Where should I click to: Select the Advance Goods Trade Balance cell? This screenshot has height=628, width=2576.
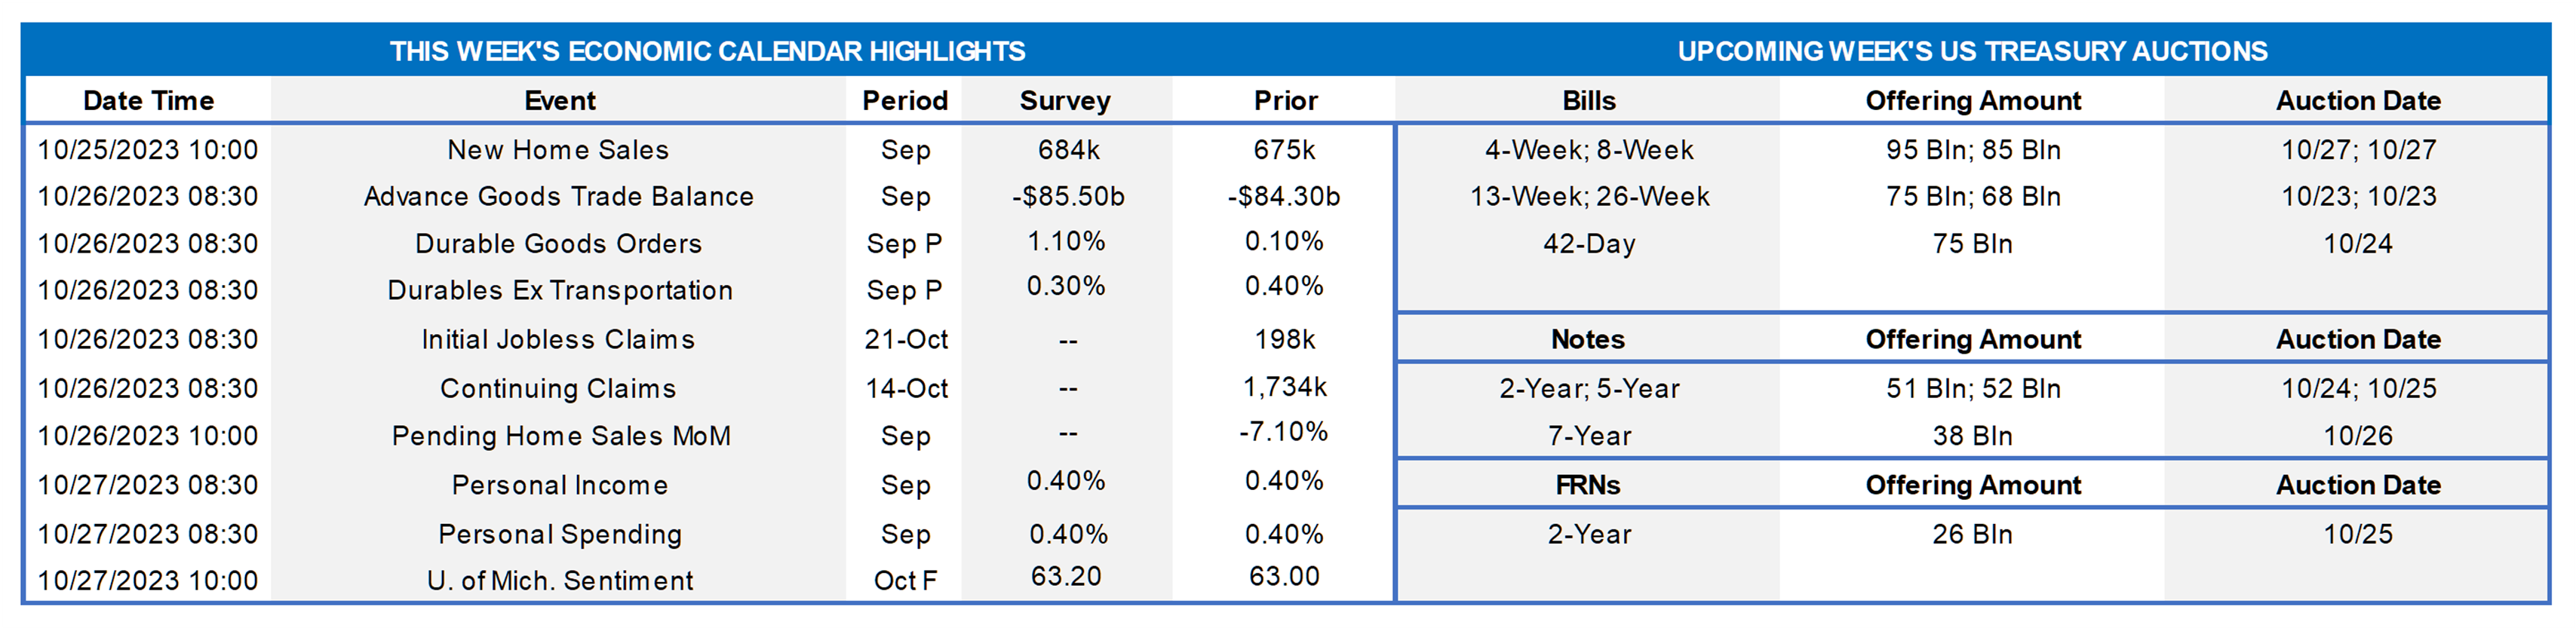(558, 197)
